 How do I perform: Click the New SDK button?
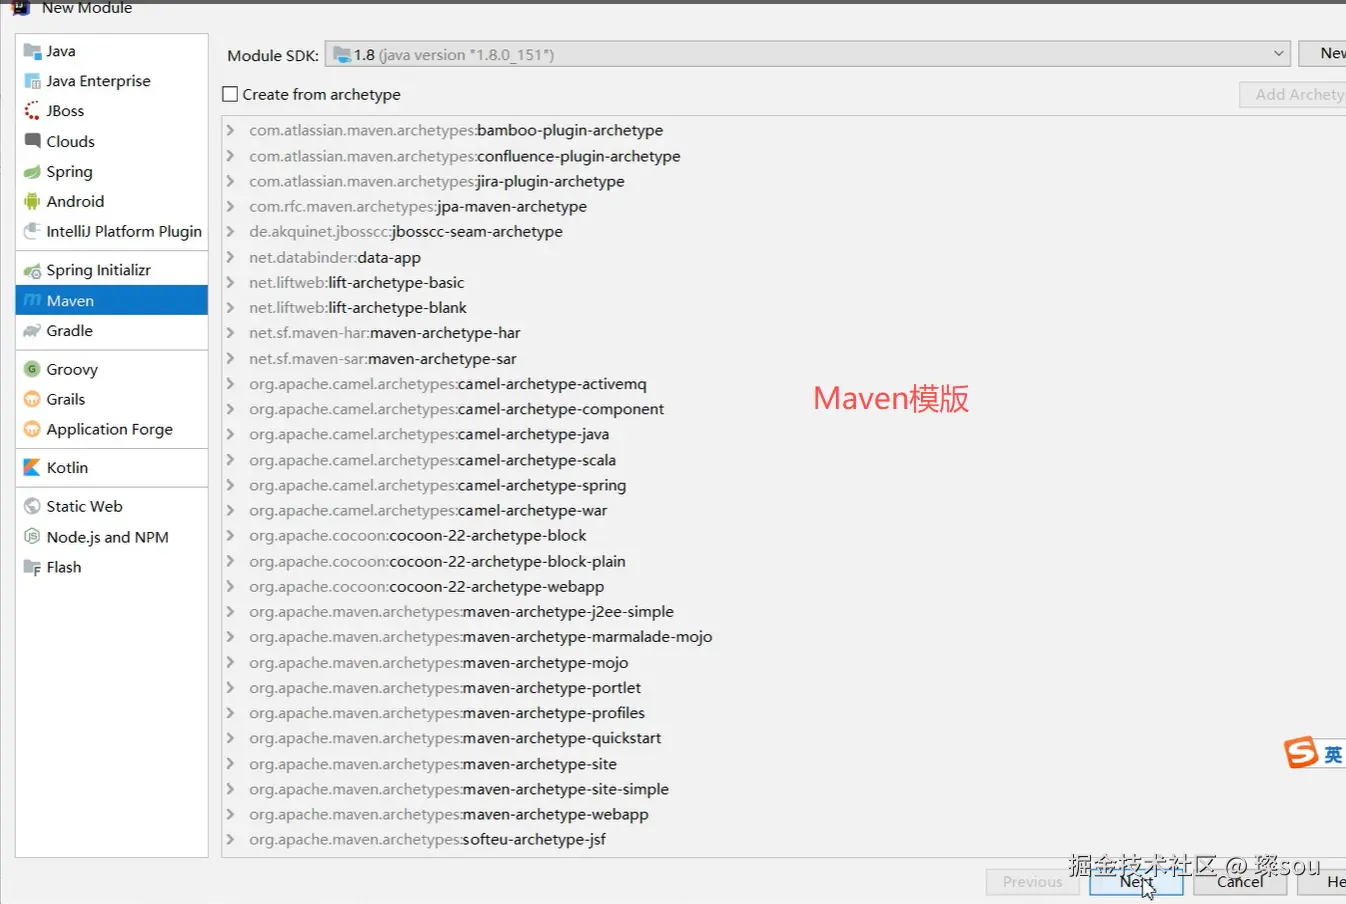click(1323, 54)
